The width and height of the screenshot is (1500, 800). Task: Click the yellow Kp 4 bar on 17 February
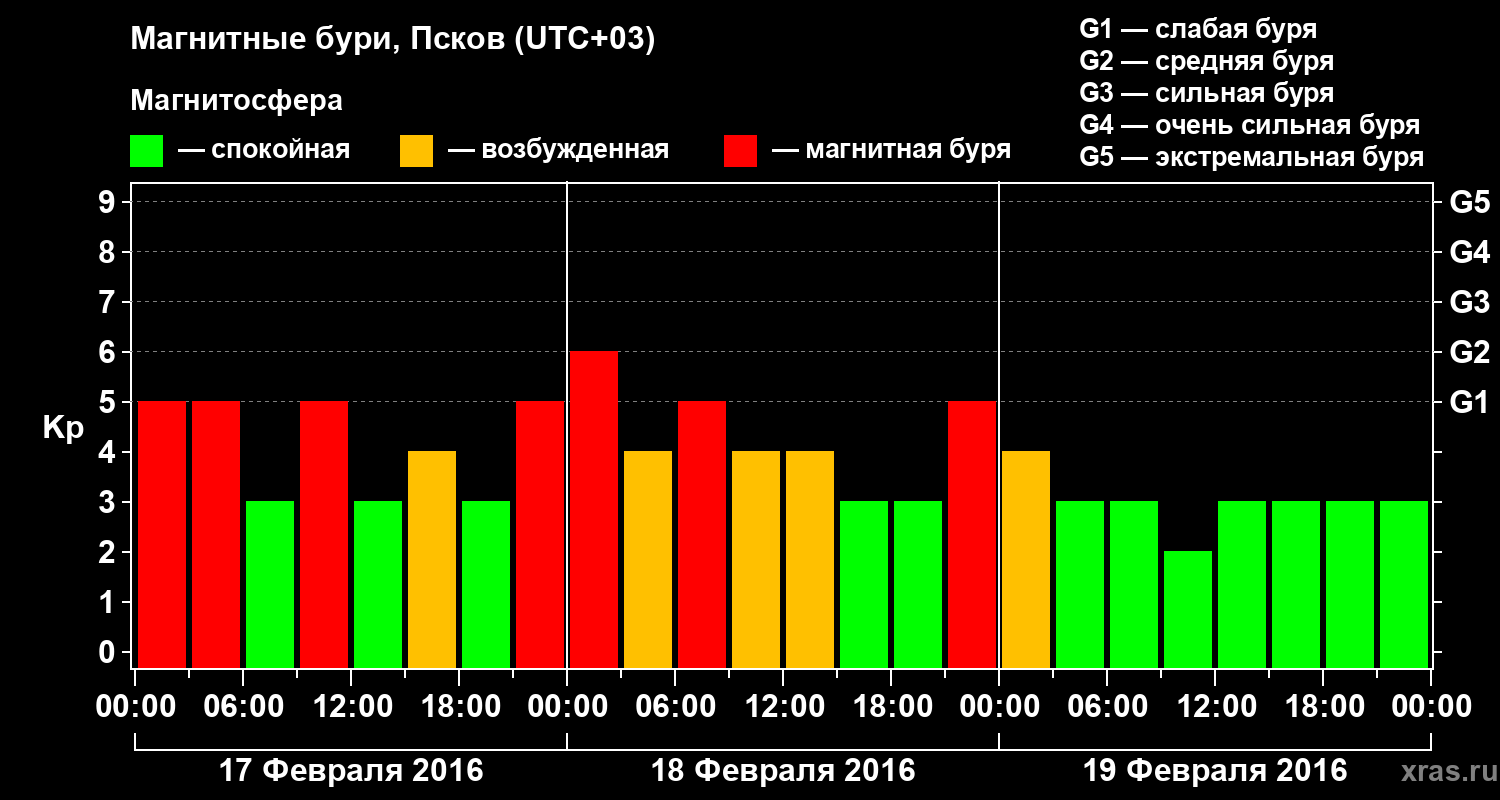[432, 560]
